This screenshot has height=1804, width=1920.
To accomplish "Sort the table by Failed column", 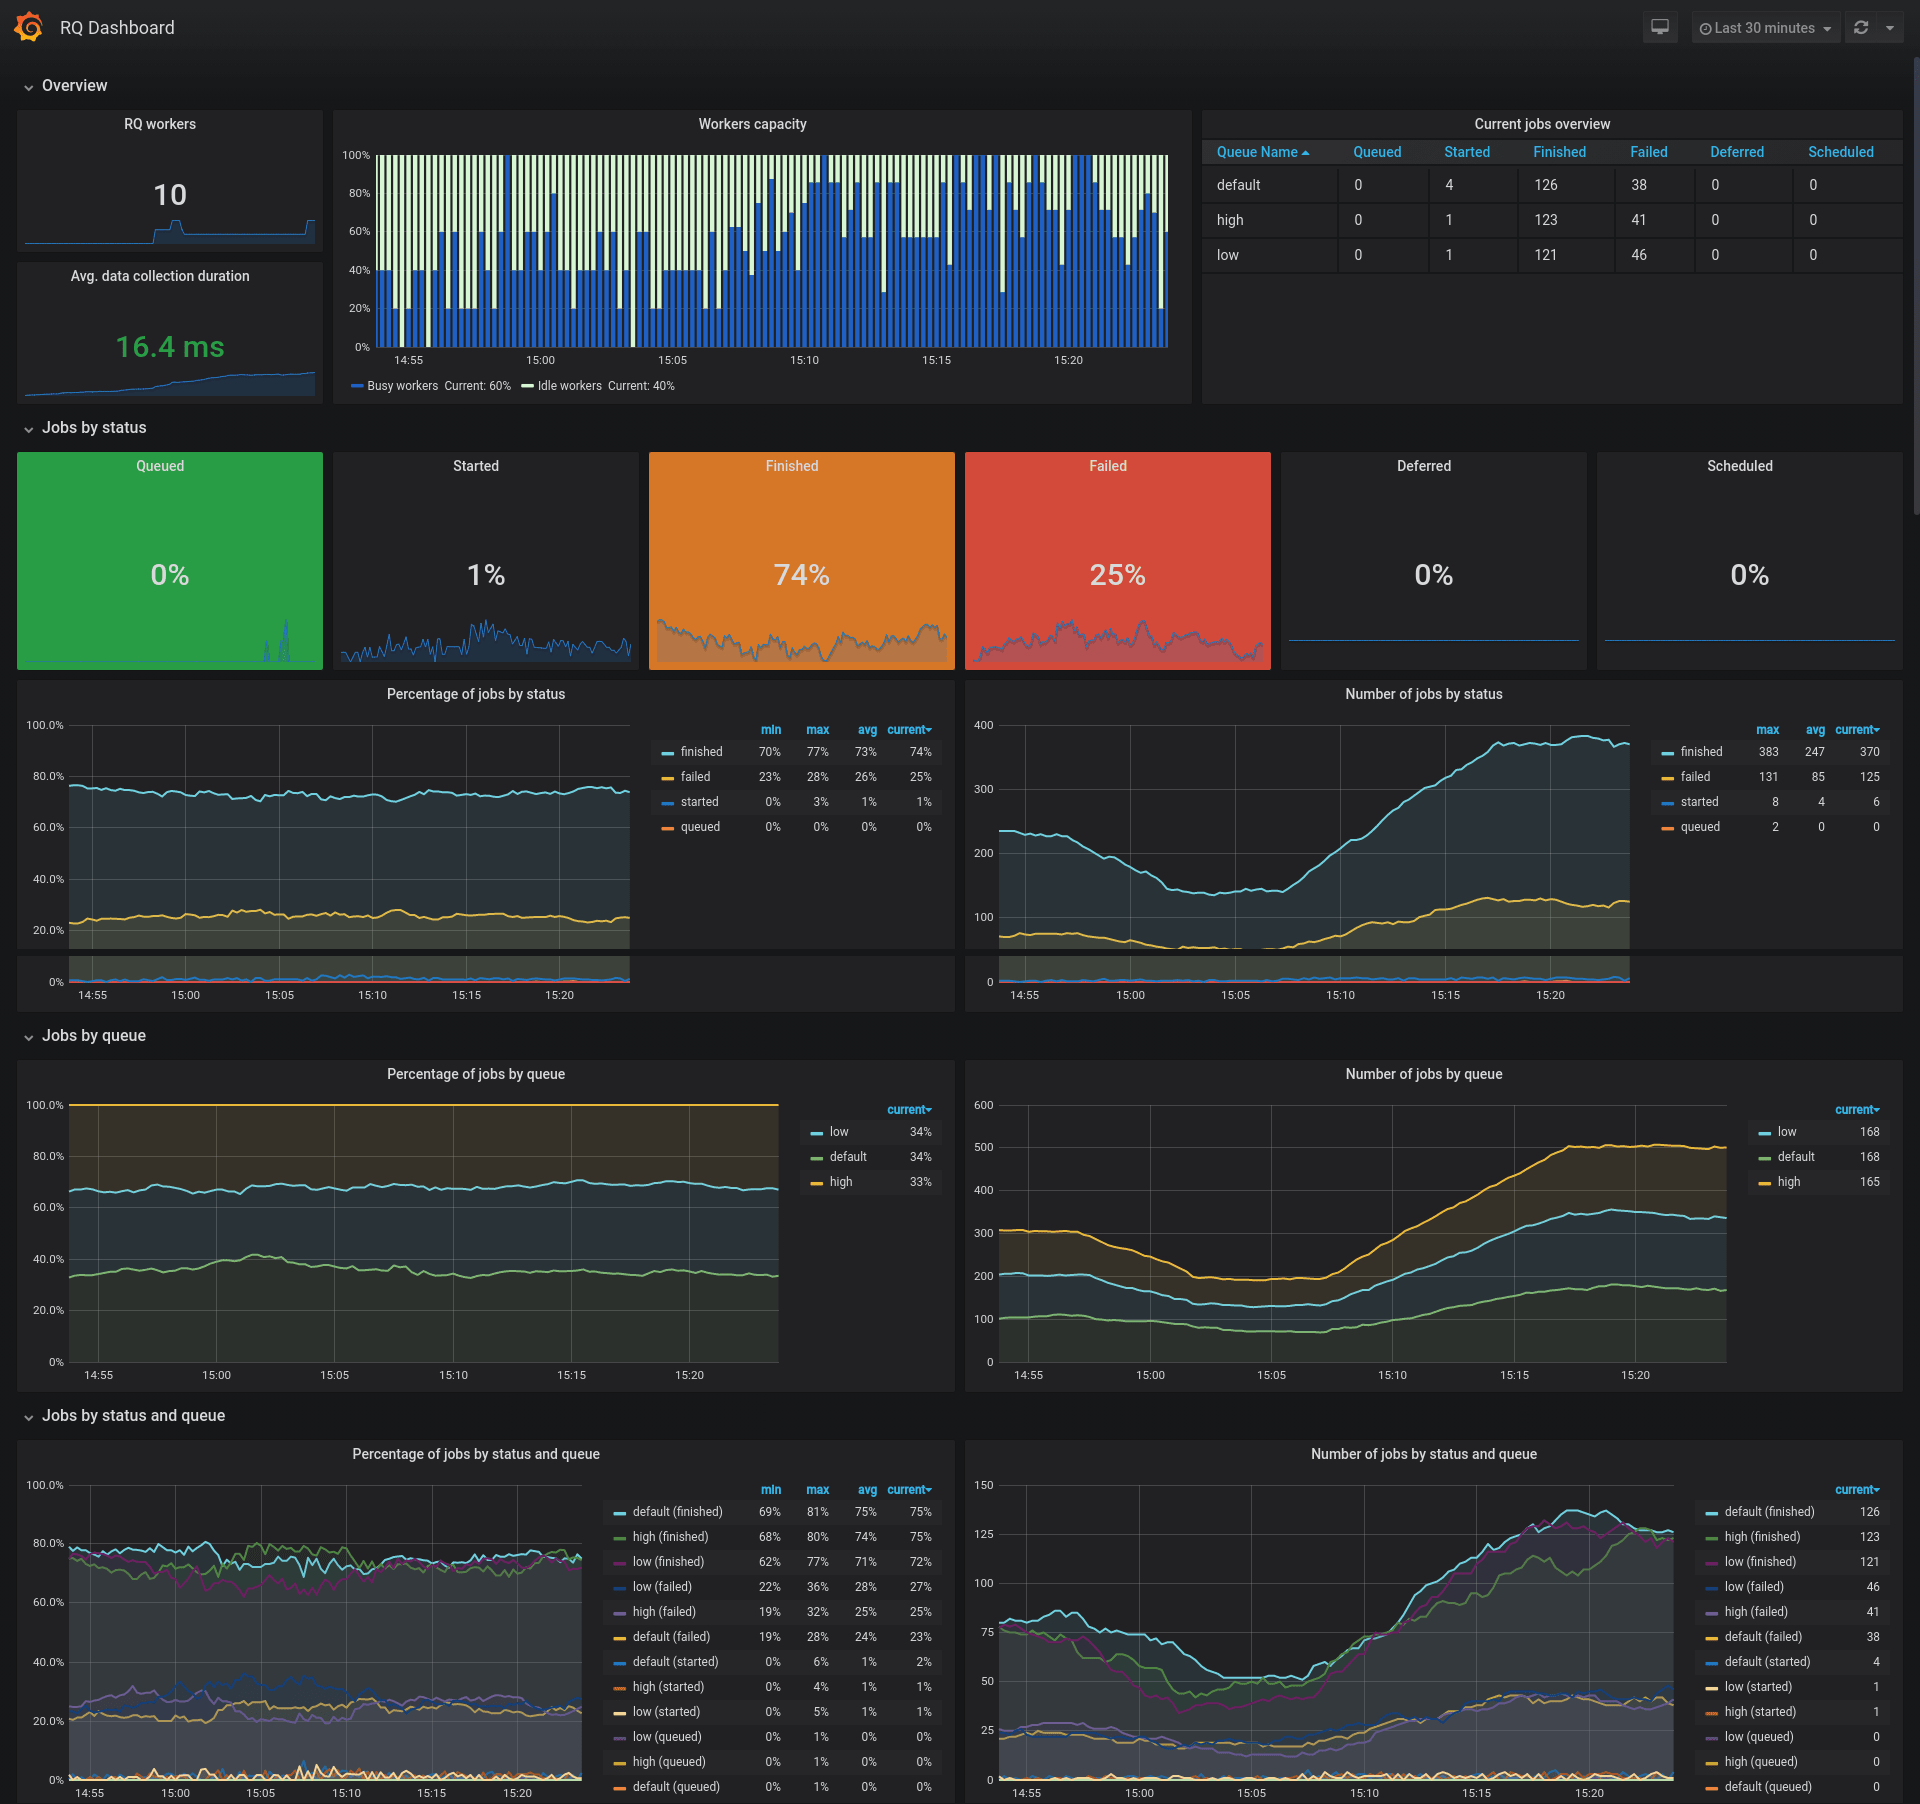I will coord(1648,152).
